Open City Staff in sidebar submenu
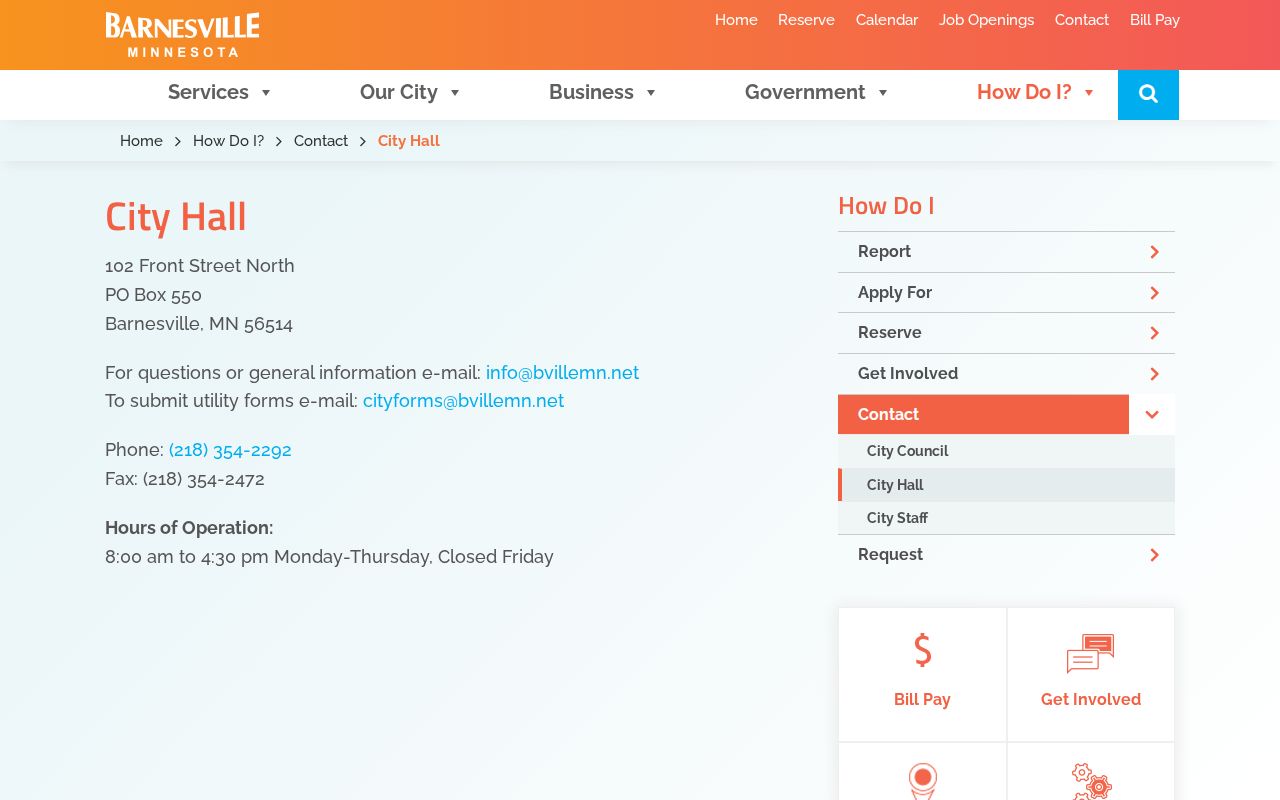Viewport: 1280px width, 800px height. point(1006,518)
